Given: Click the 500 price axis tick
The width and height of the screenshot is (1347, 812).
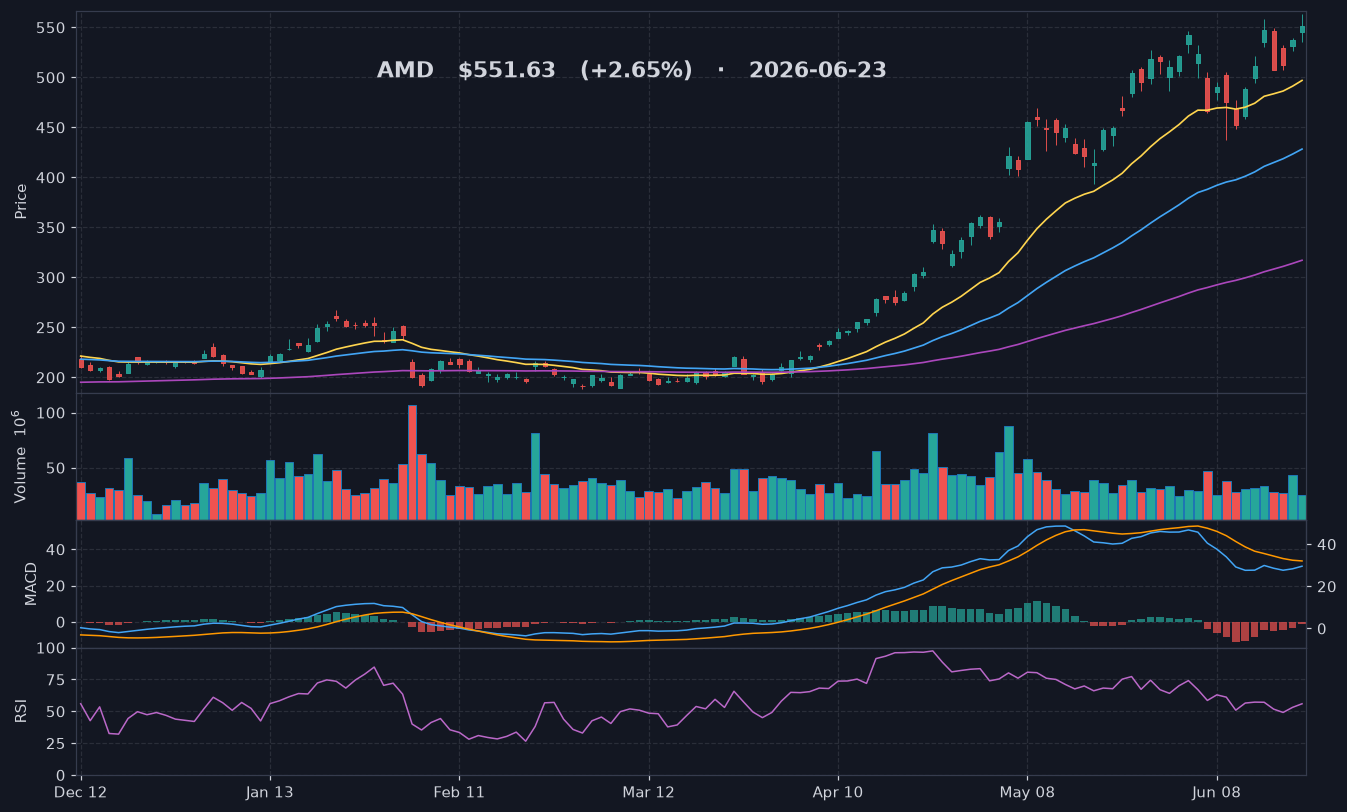Looking at the screenshot, I should 52,78.
